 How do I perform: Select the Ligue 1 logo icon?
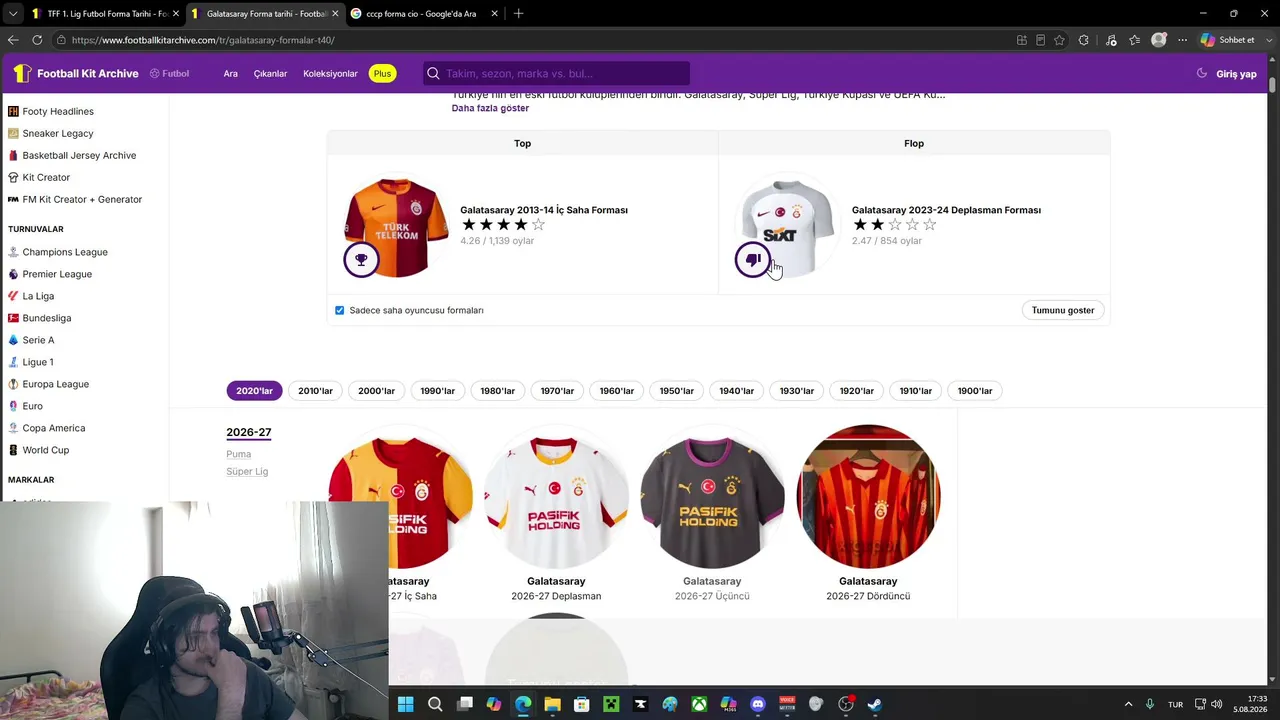(x=13, y=362)
